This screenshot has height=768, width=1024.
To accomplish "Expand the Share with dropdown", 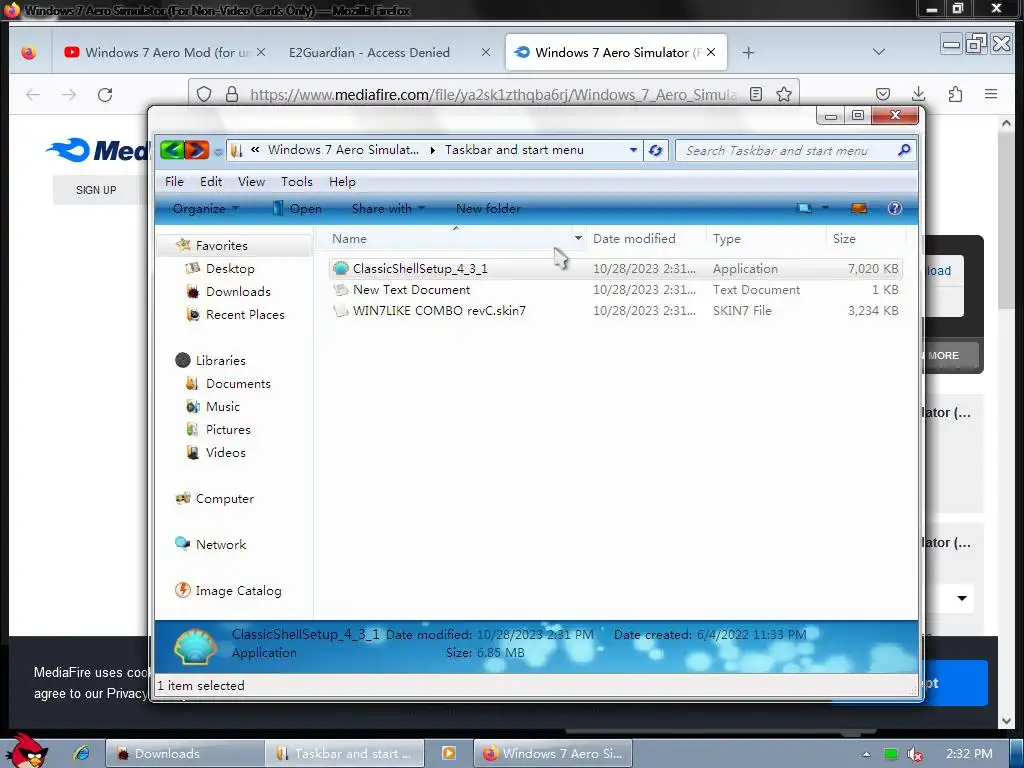I will pyautogui.click(x=388, y=208).
